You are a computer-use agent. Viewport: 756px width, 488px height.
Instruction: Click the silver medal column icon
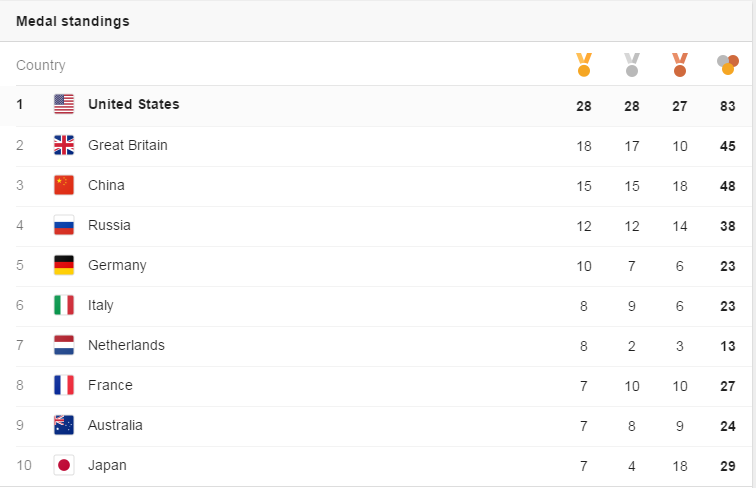[x=632, y=65]
